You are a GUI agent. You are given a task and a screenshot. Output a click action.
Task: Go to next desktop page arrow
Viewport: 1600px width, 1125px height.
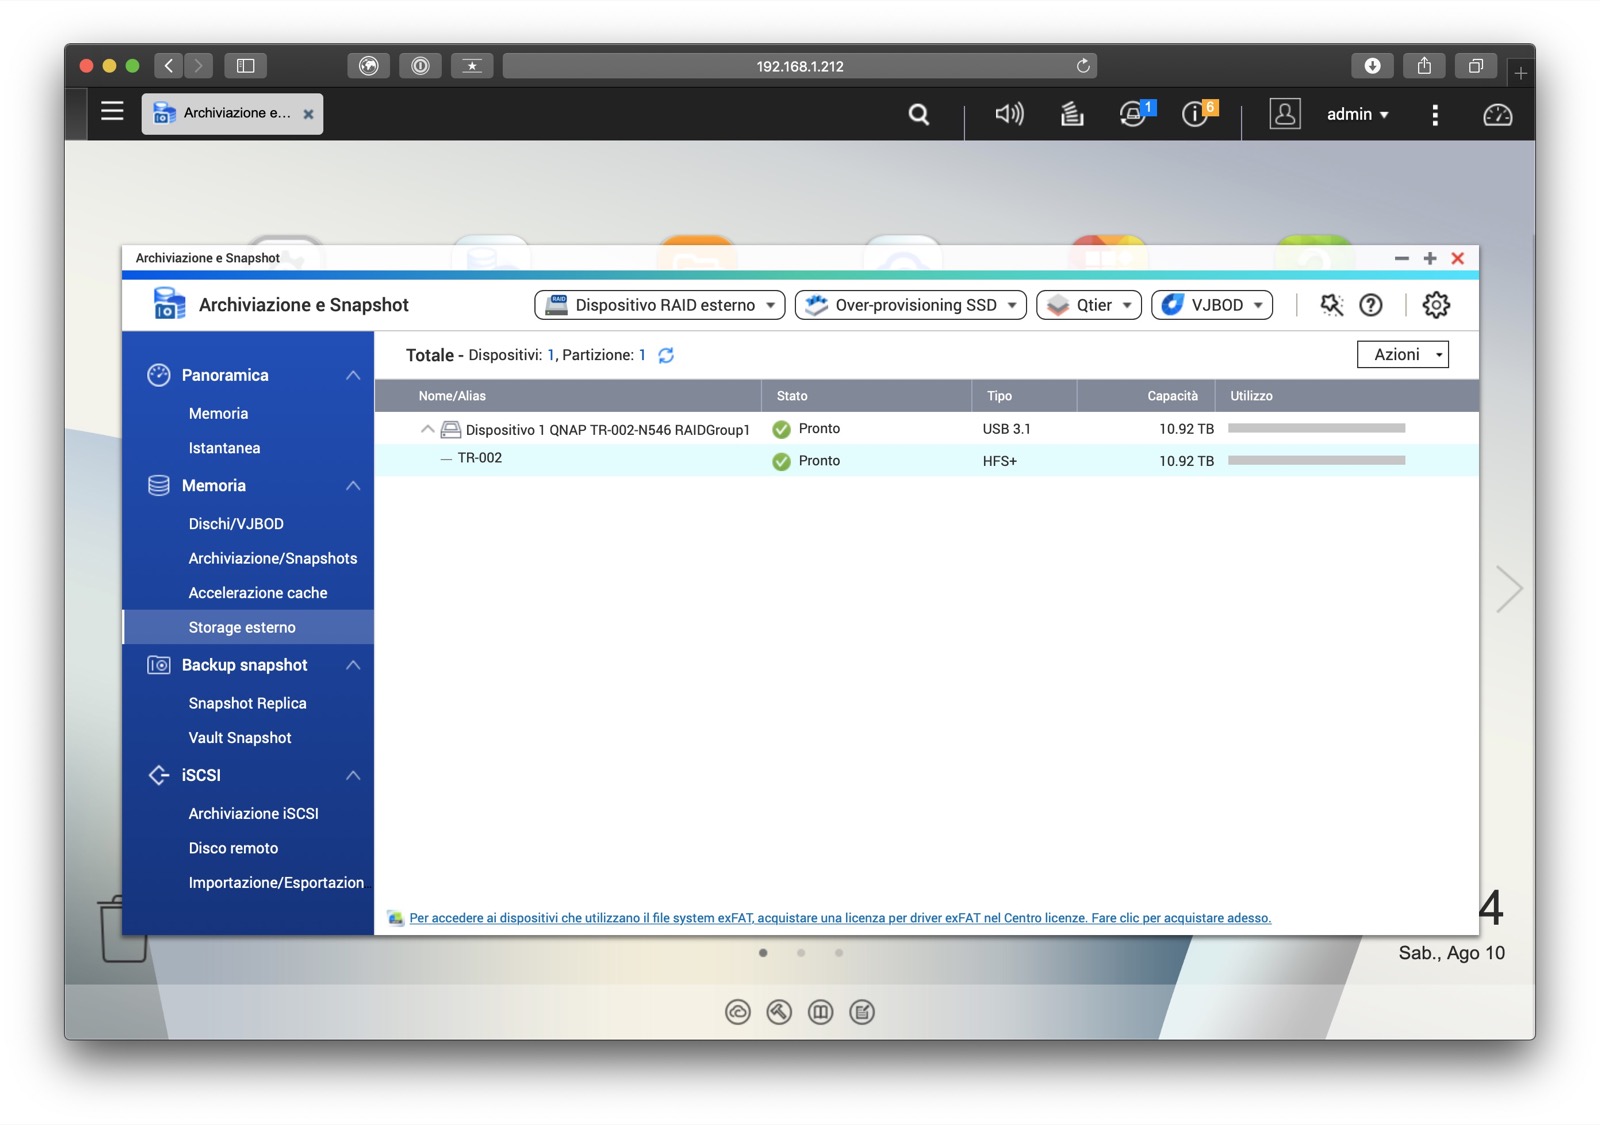pyautogui.click(x=1509, y=588)
